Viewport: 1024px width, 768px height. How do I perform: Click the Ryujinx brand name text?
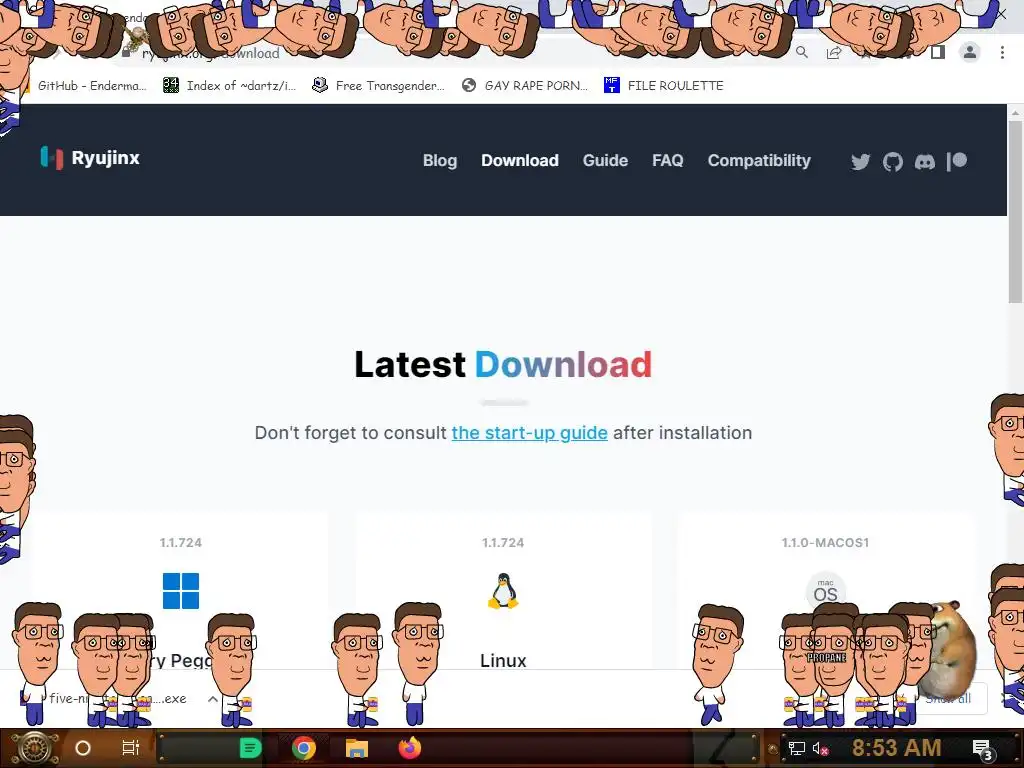click(x=105, y=158)
